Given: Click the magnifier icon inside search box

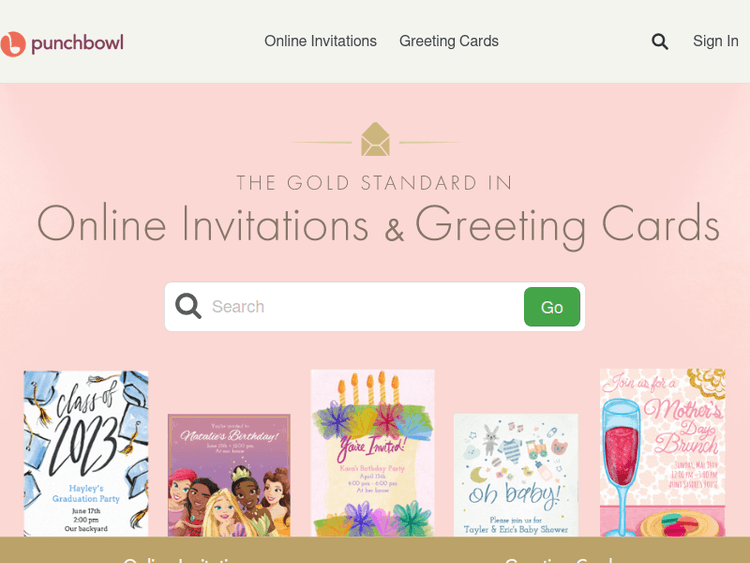Looking at the screenshot, I should (188, 306).
